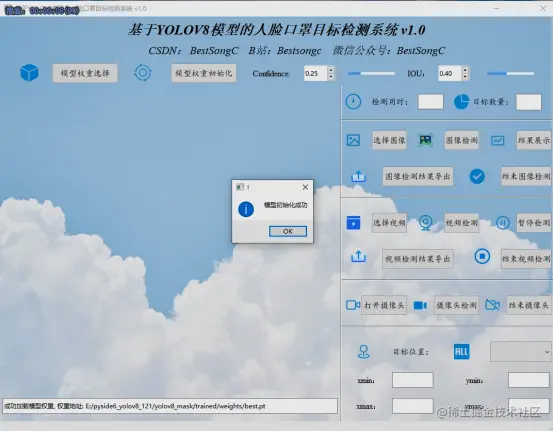
Task: Click the 结束摄像头 button
Action: 529,305
